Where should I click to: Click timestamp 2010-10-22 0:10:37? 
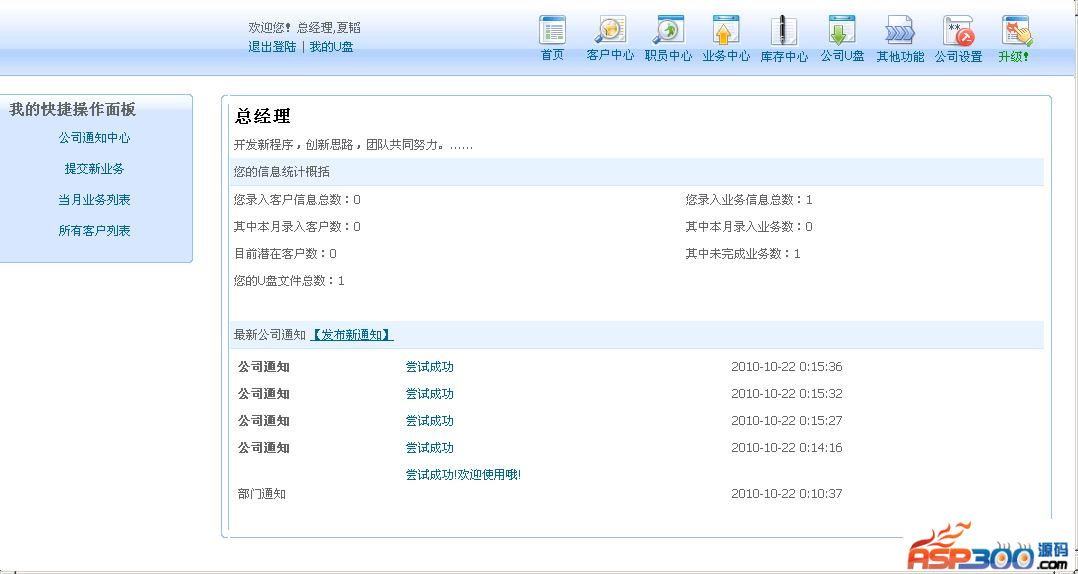pos(786,494)
